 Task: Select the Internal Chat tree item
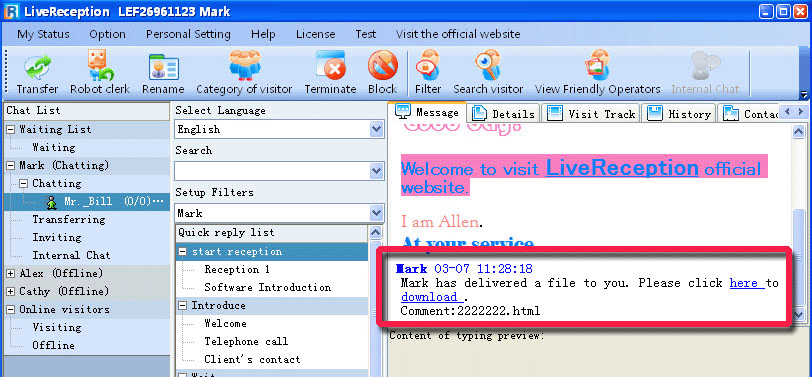click(71, 256)
